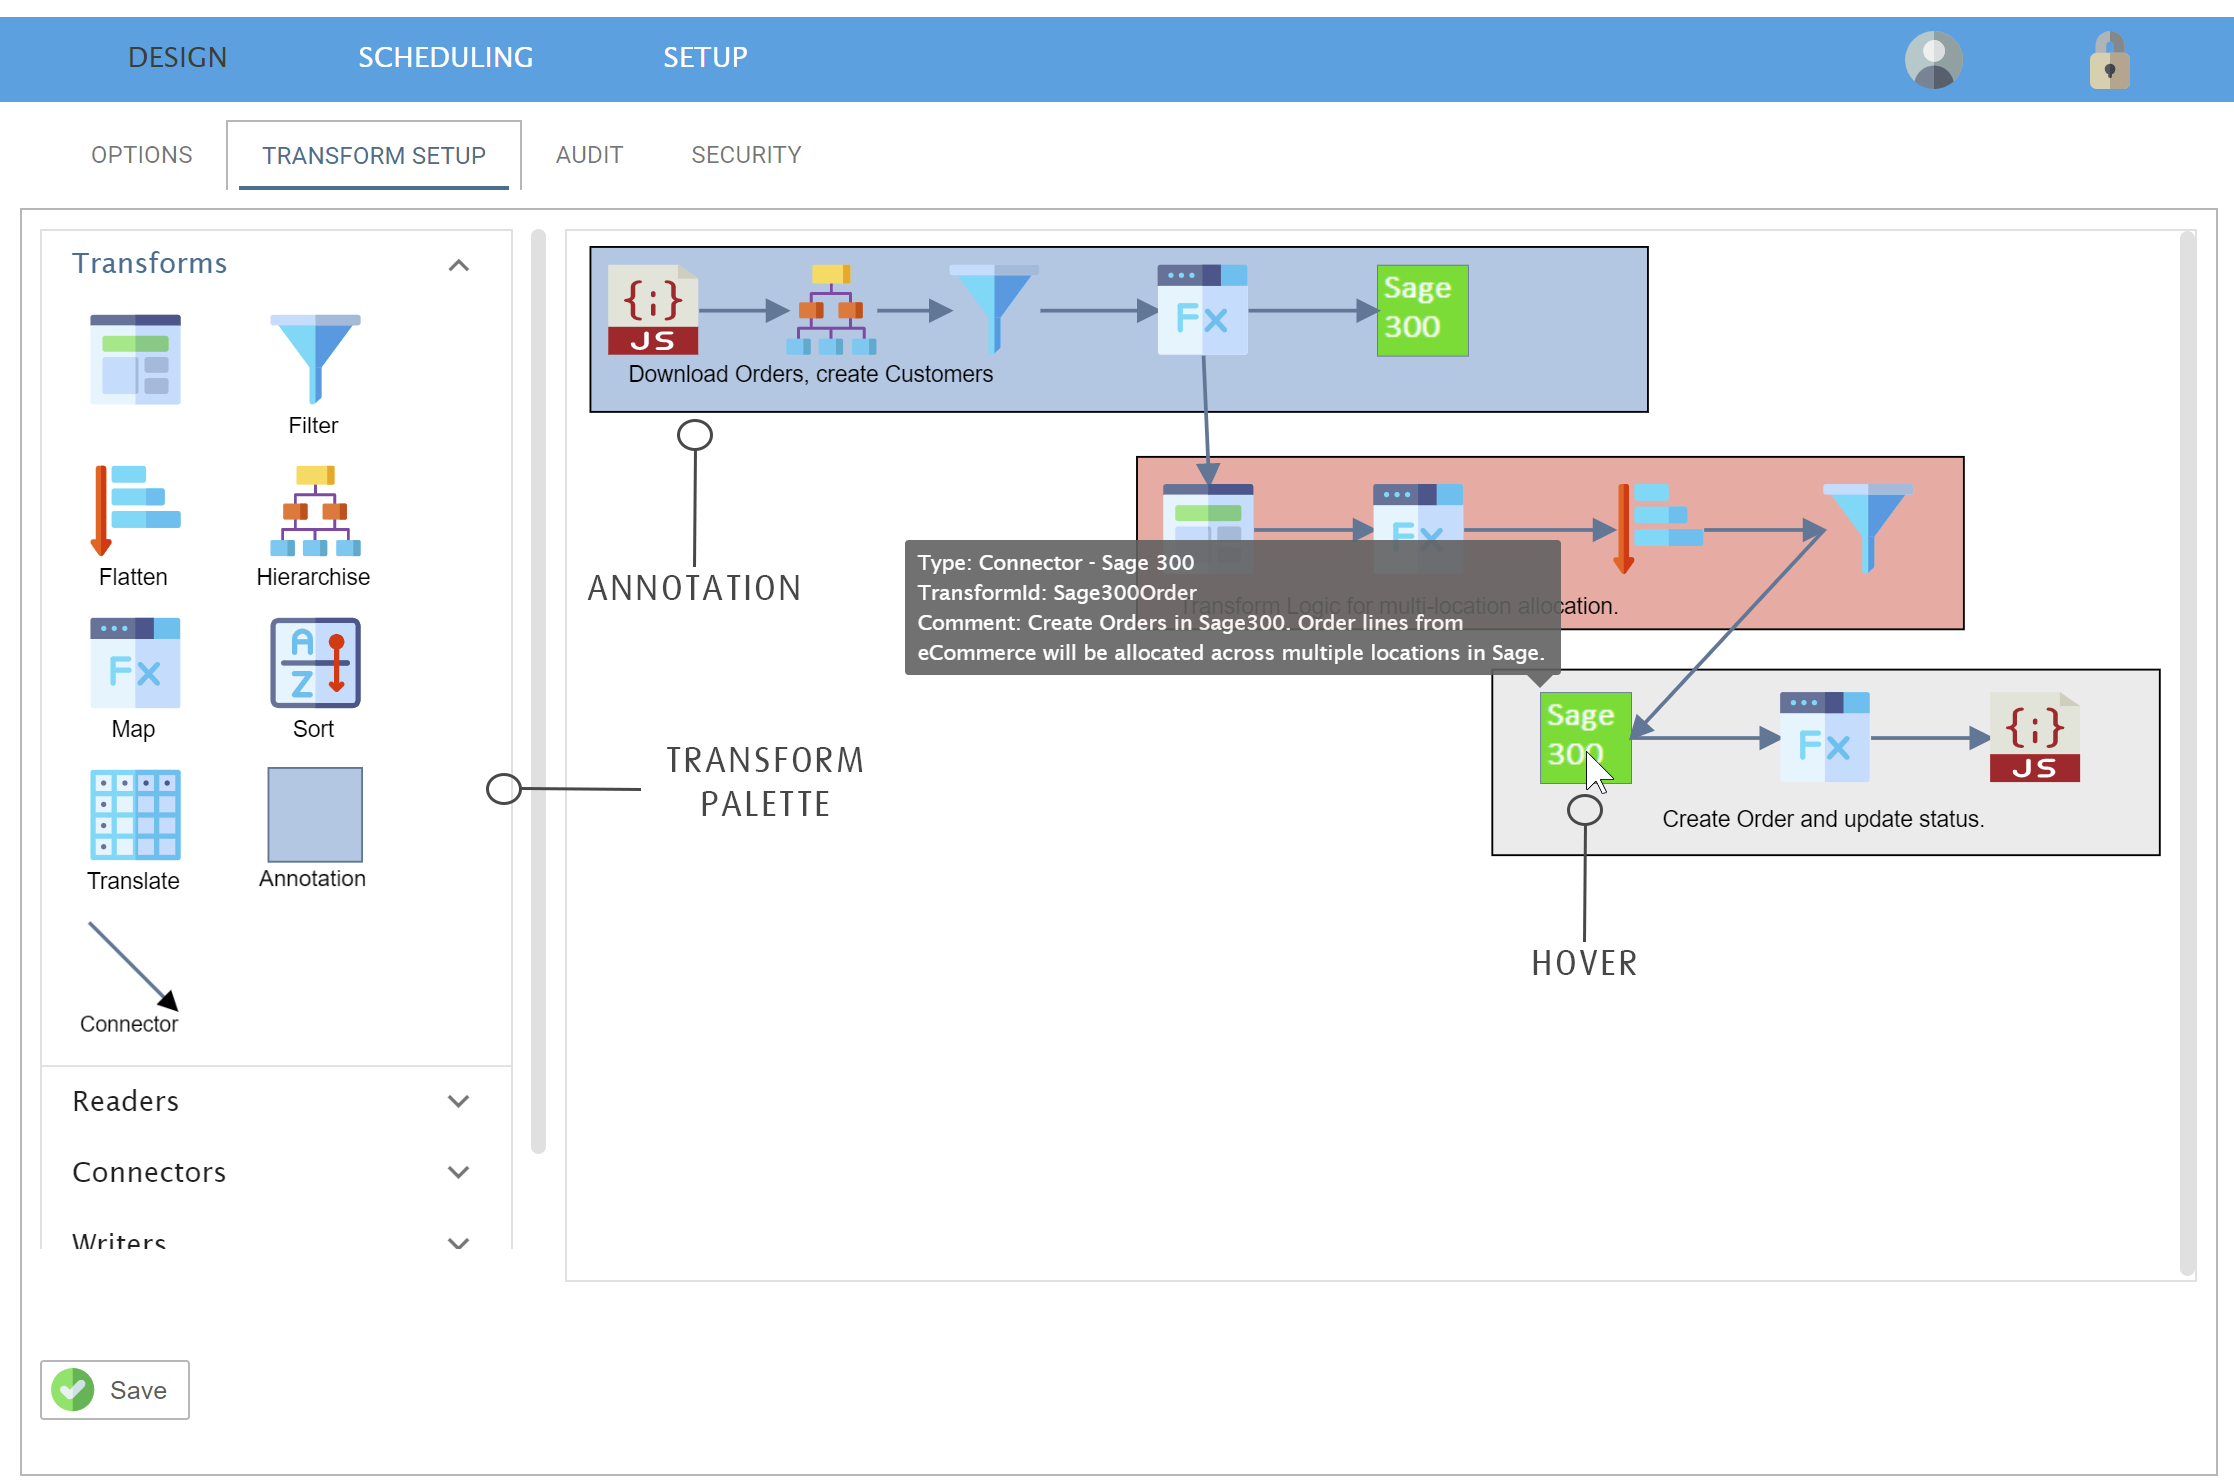This screenshot has width=2234, height=1484.
Task: Pick the Hierarchise transform icon
Action: click(x=314, y=511)
